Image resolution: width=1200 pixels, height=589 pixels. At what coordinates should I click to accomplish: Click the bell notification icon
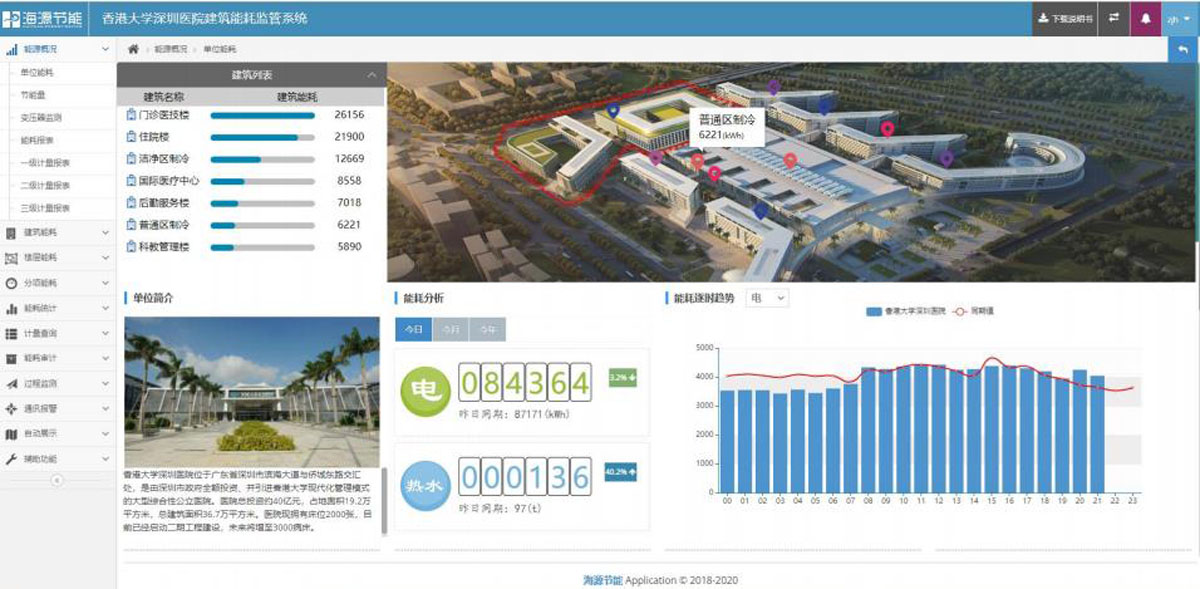point(1145,18)
